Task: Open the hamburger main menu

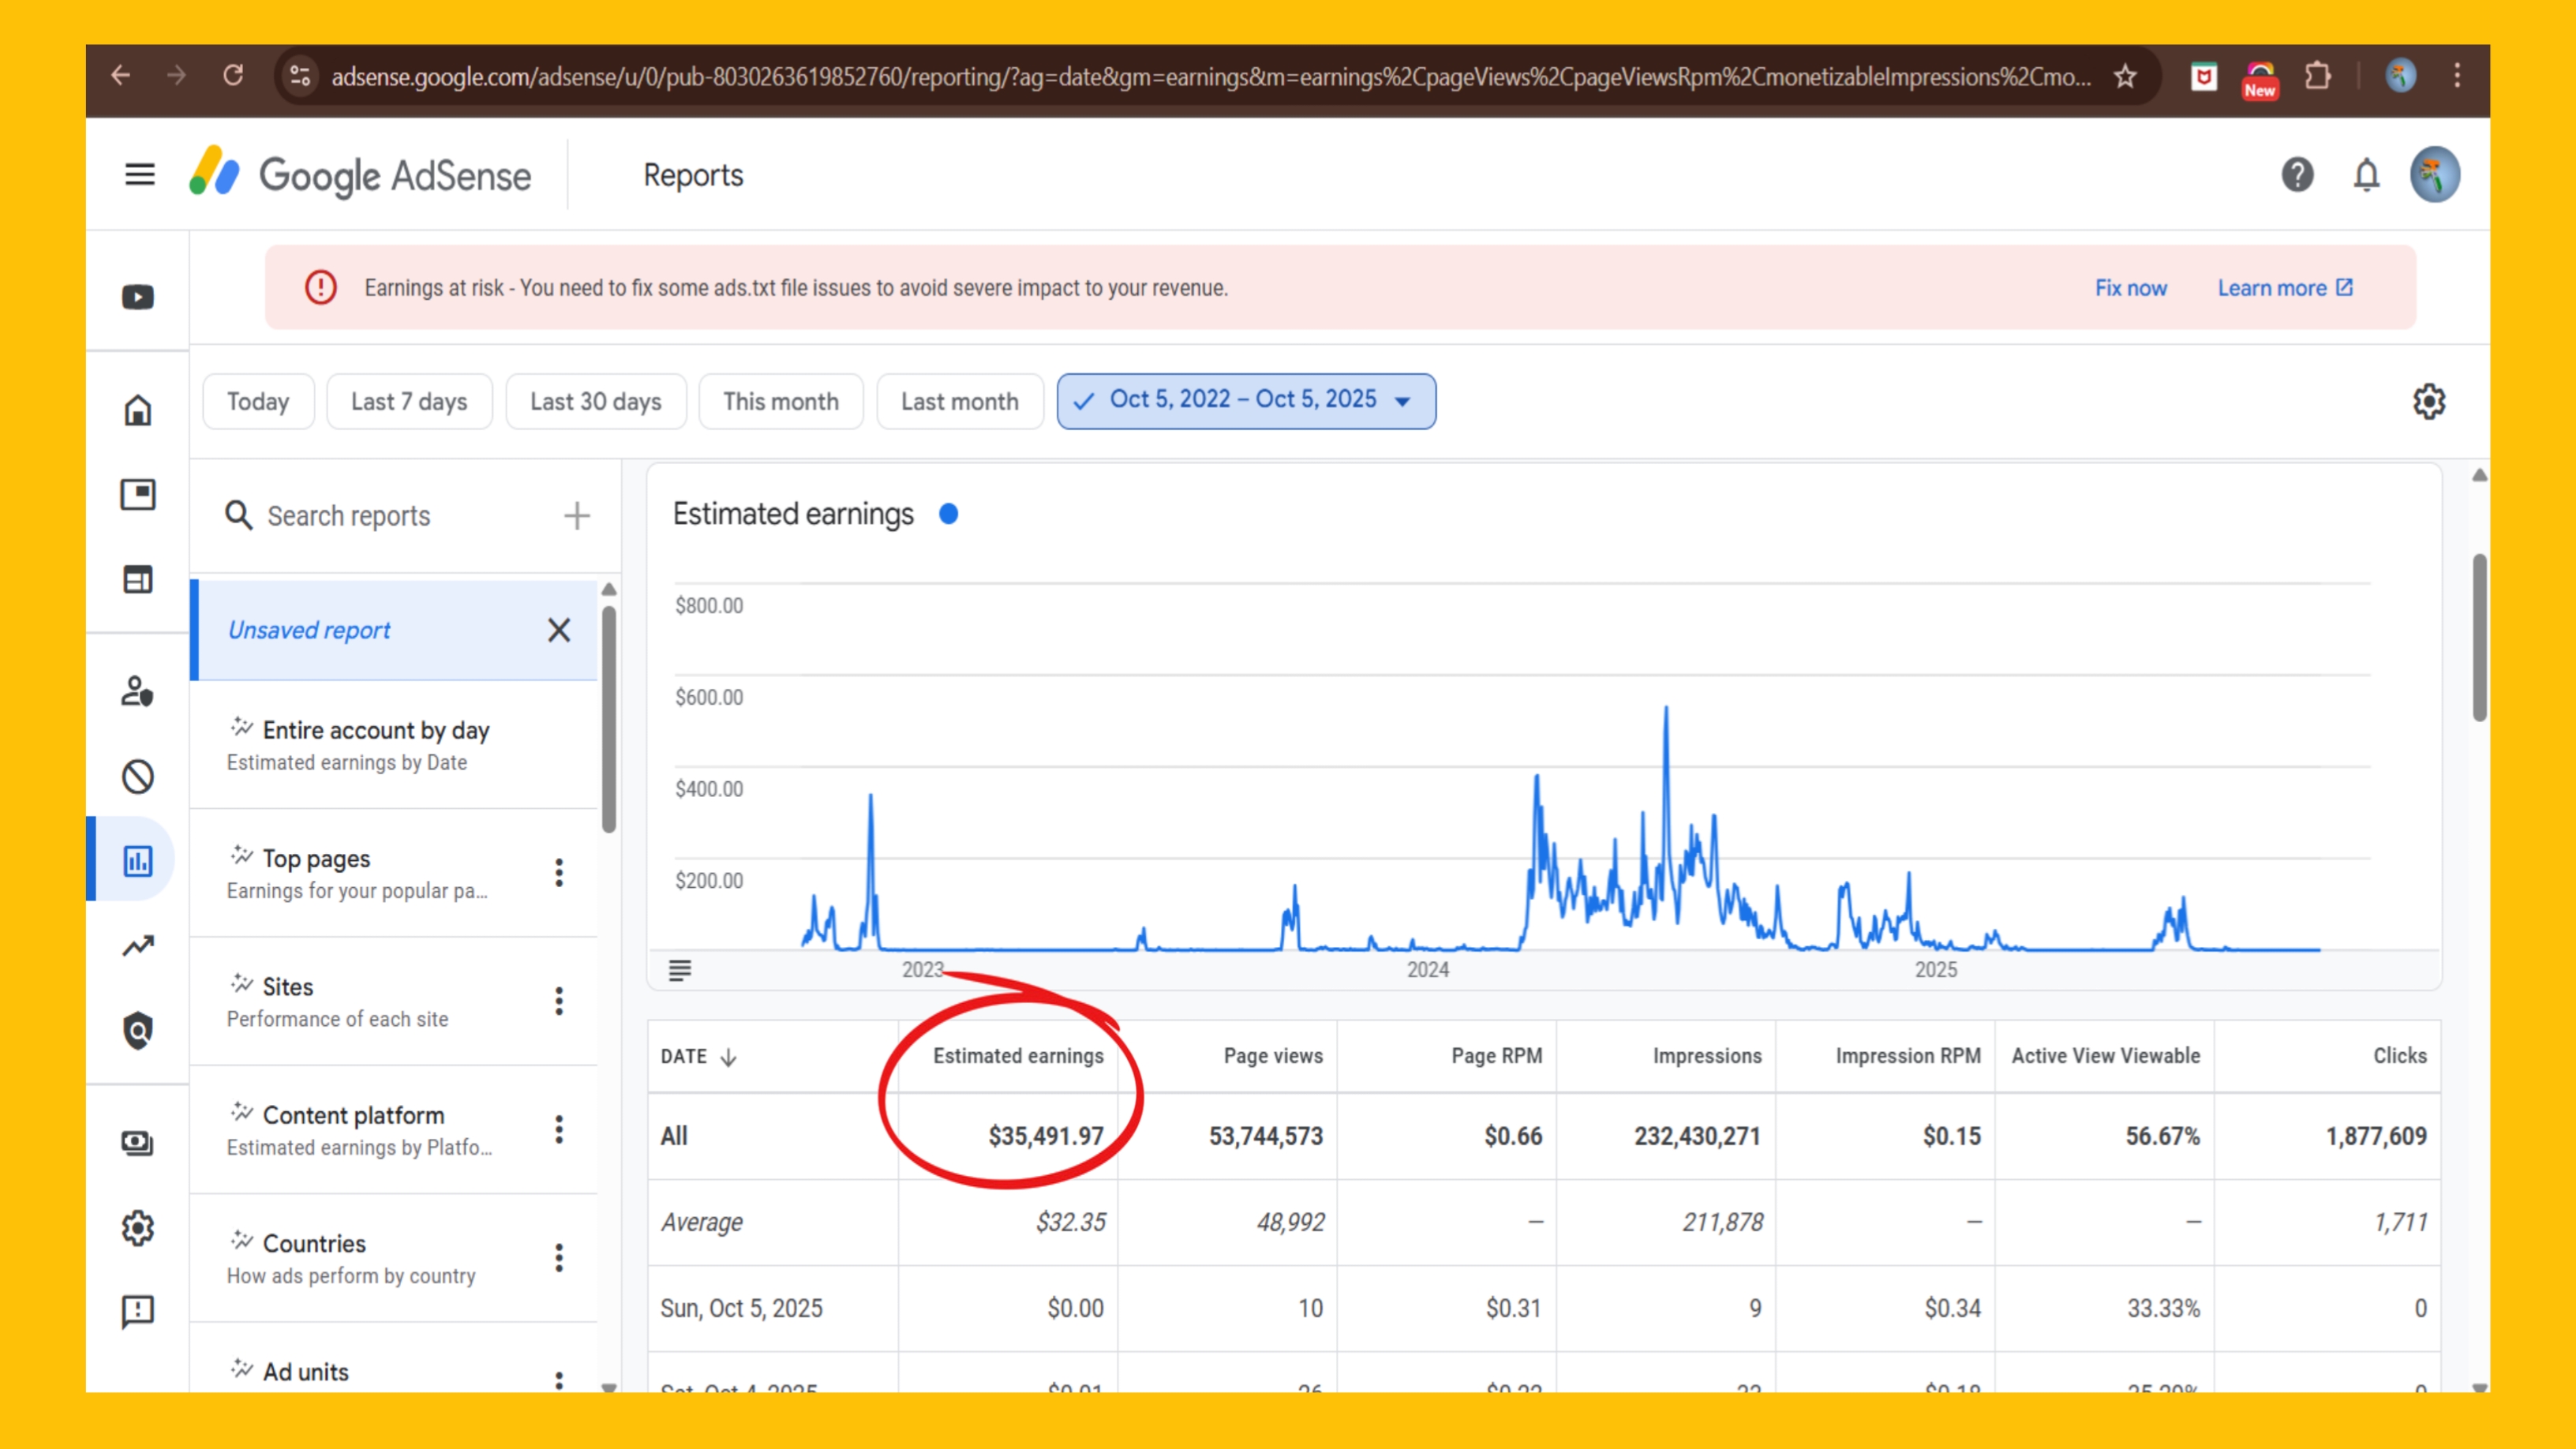Action: [x=139, y=175]
